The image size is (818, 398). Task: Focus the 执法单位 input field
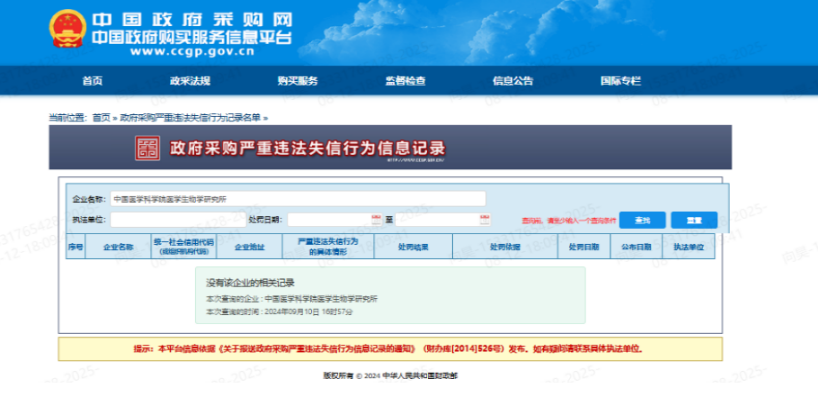[x=178, y=220]
